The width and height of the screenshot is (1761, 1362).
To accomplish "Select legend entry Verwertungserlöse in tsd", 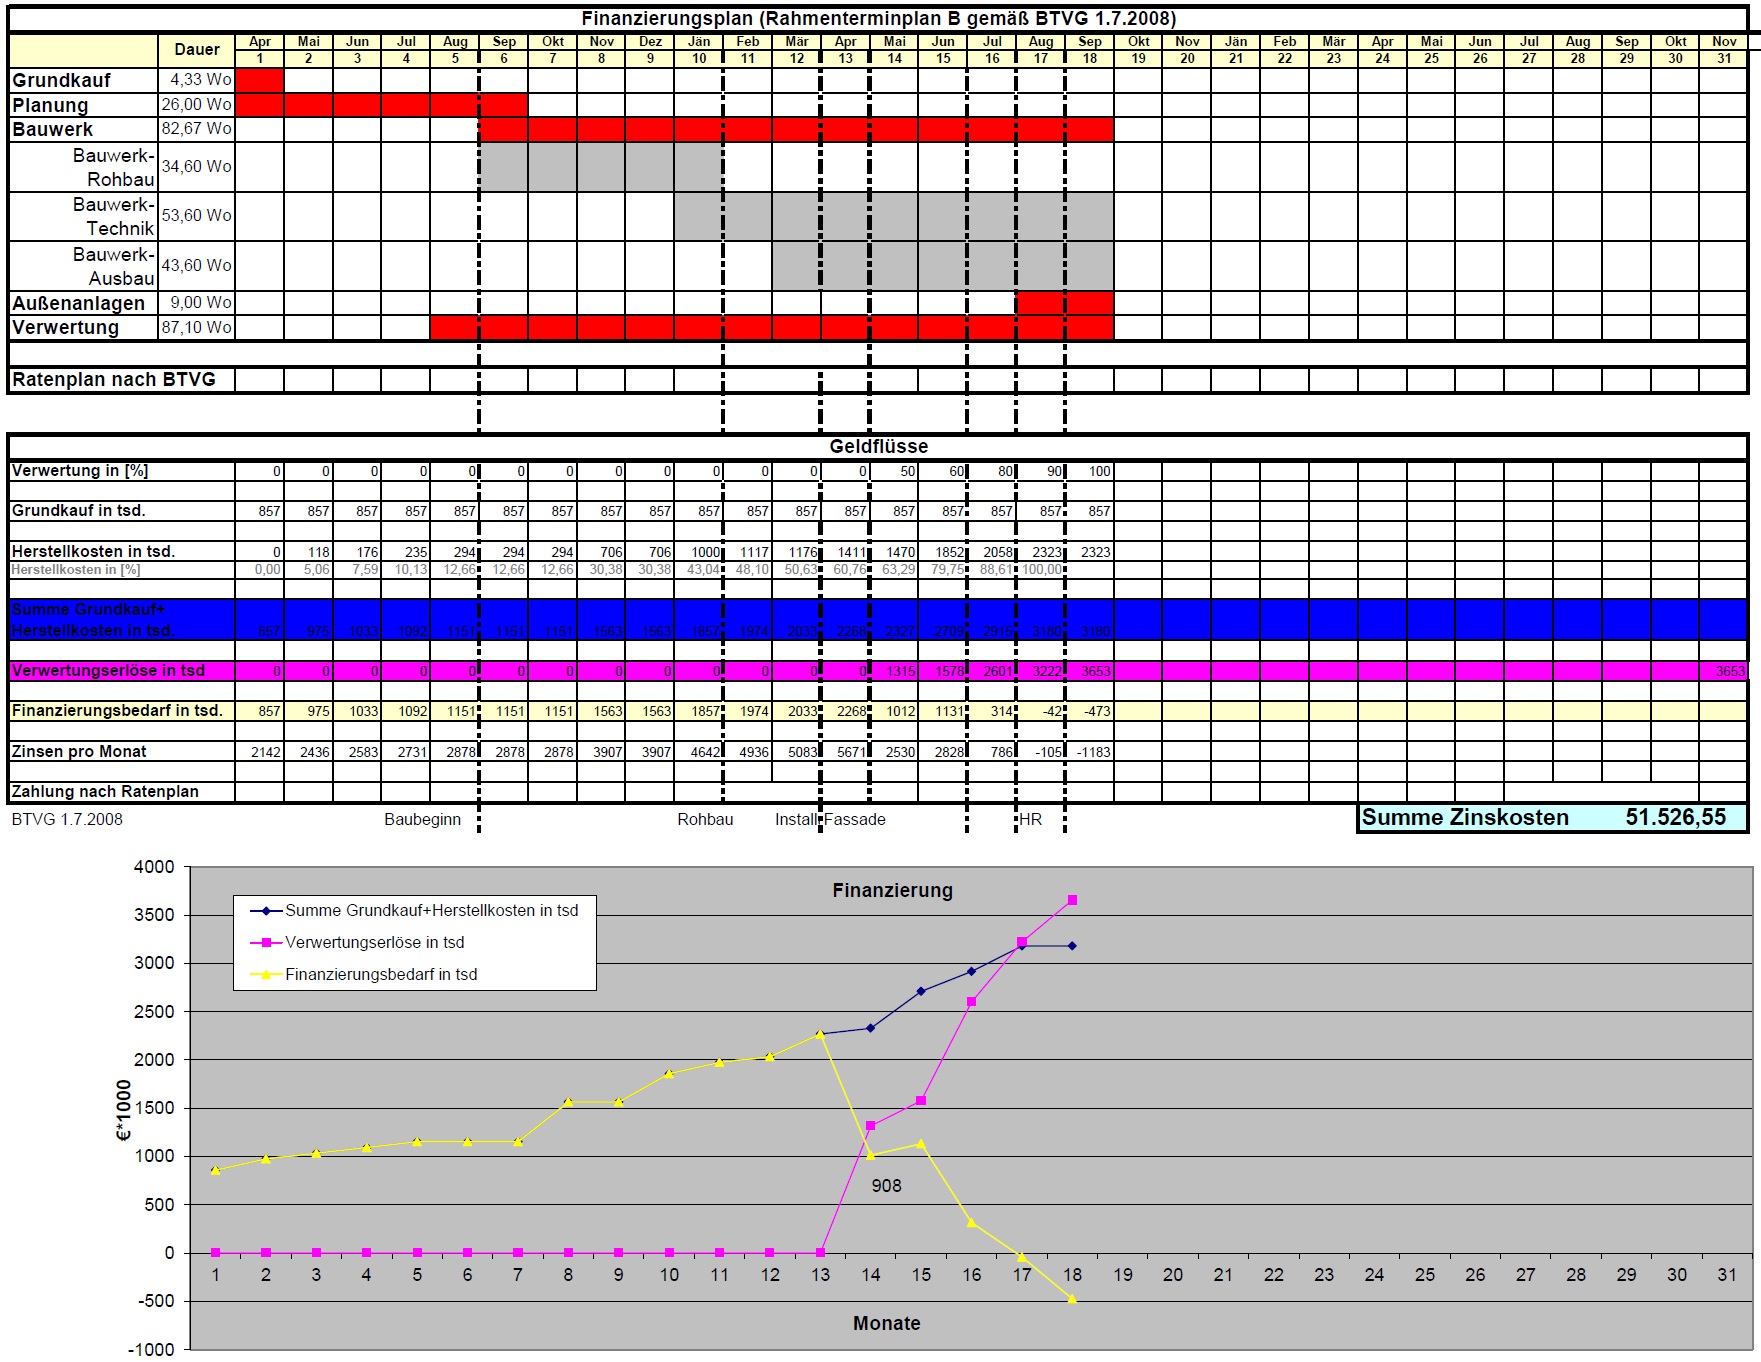I will (357, 943).
